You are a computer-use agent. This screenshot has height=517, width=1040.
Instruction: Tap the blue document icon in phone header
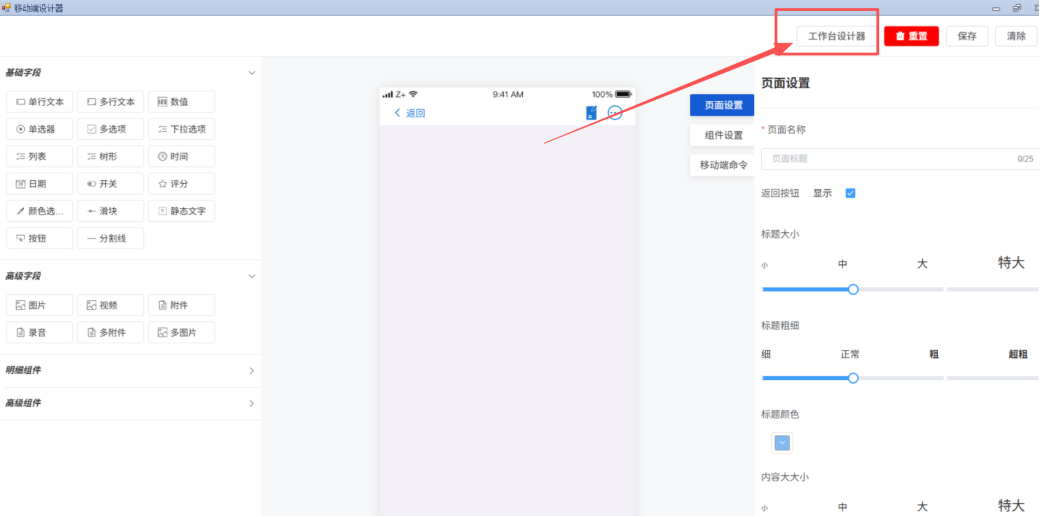click(591, 113)
